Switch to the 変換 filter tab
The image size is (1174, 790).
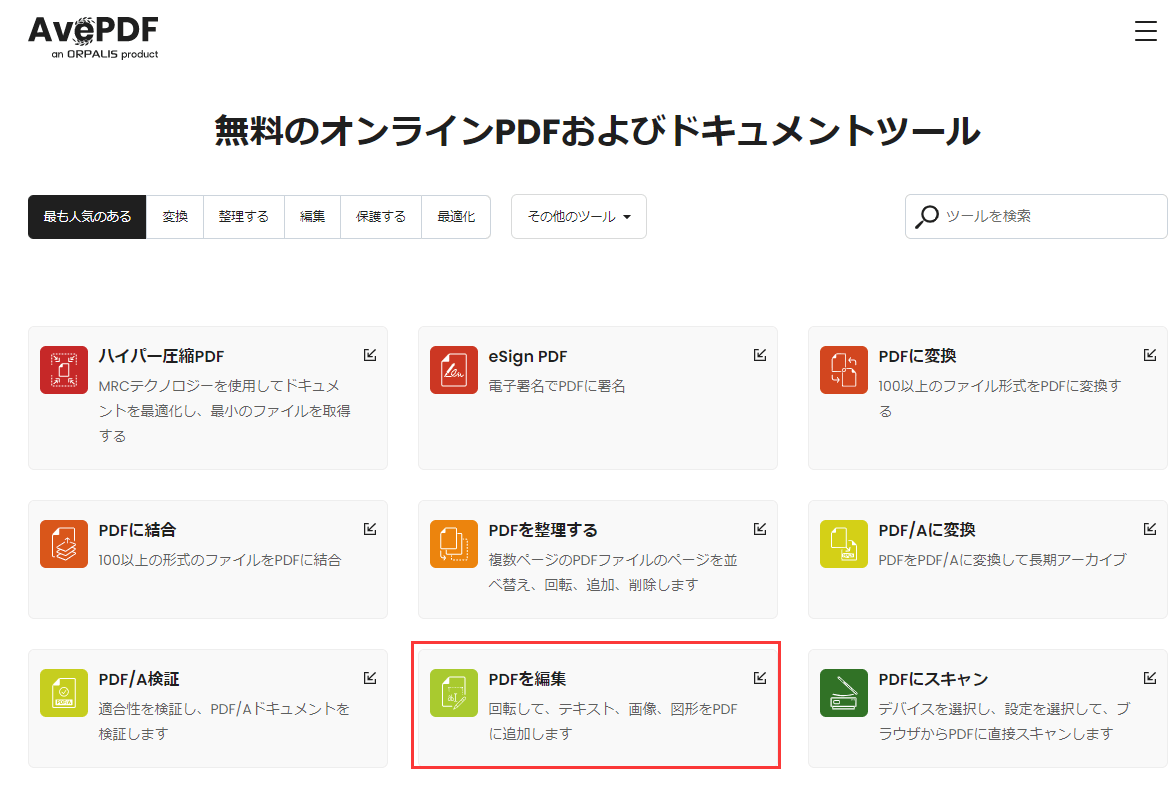pyautogui.click(x=175, y=216)
